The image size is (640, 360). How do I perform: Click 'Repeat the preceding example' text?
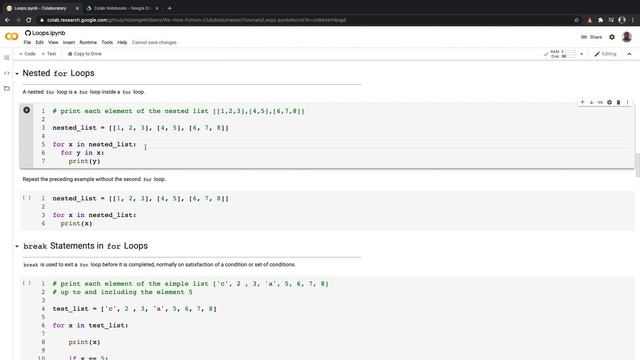click(x=94, y=179)
